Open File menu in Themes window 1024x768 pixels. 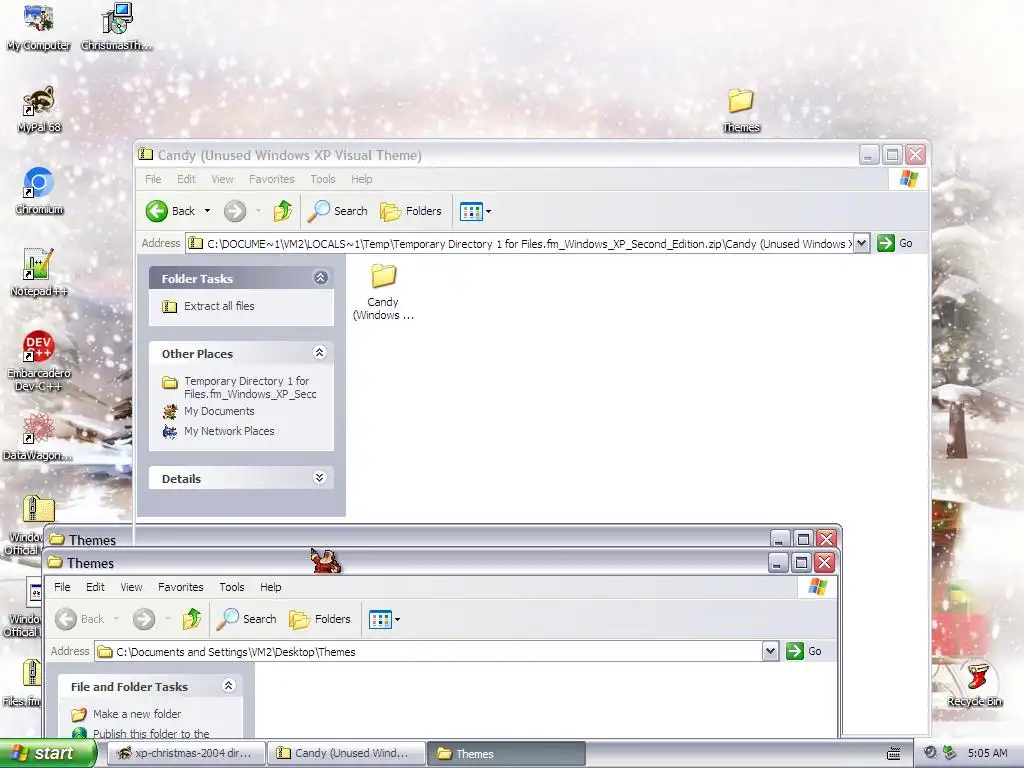point(62,587)
